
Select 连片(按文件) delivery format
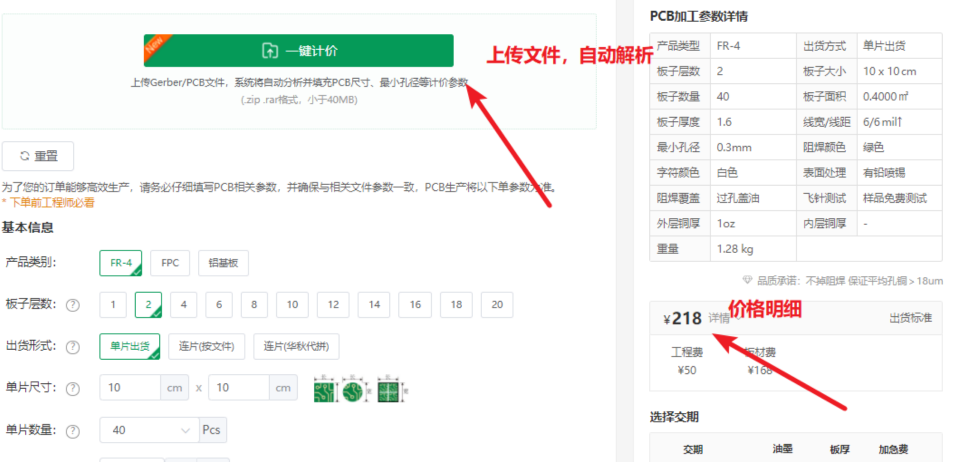click(207, 347)
